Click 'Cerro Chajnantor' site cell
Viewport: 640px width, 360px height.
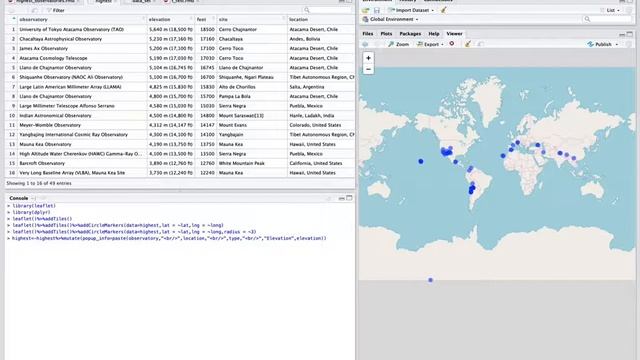pyautogui.click(x=251, y=29)
